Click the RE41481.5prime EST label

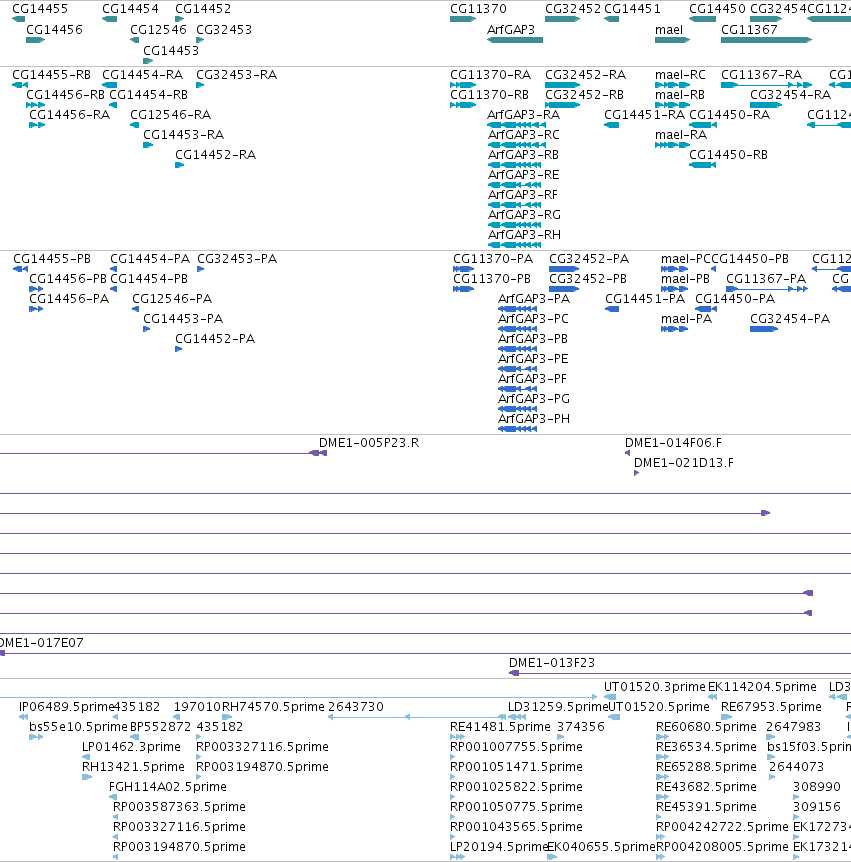coord(500,727)
